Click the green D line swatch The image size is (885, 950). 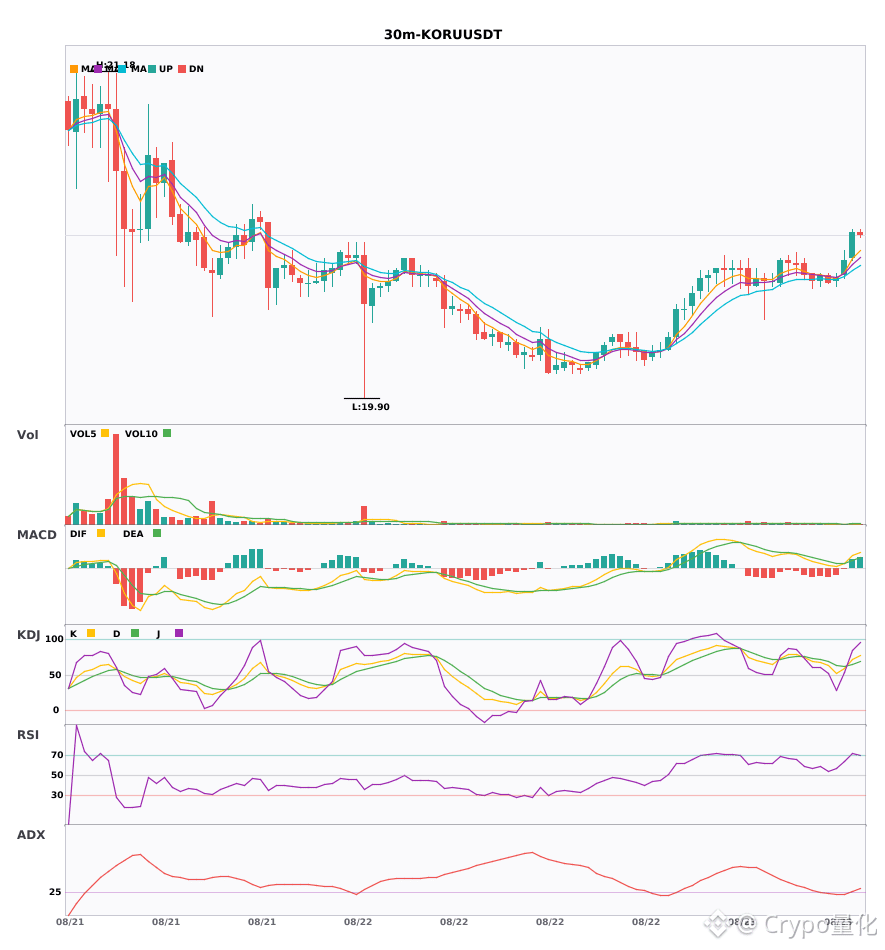(135, 633)
